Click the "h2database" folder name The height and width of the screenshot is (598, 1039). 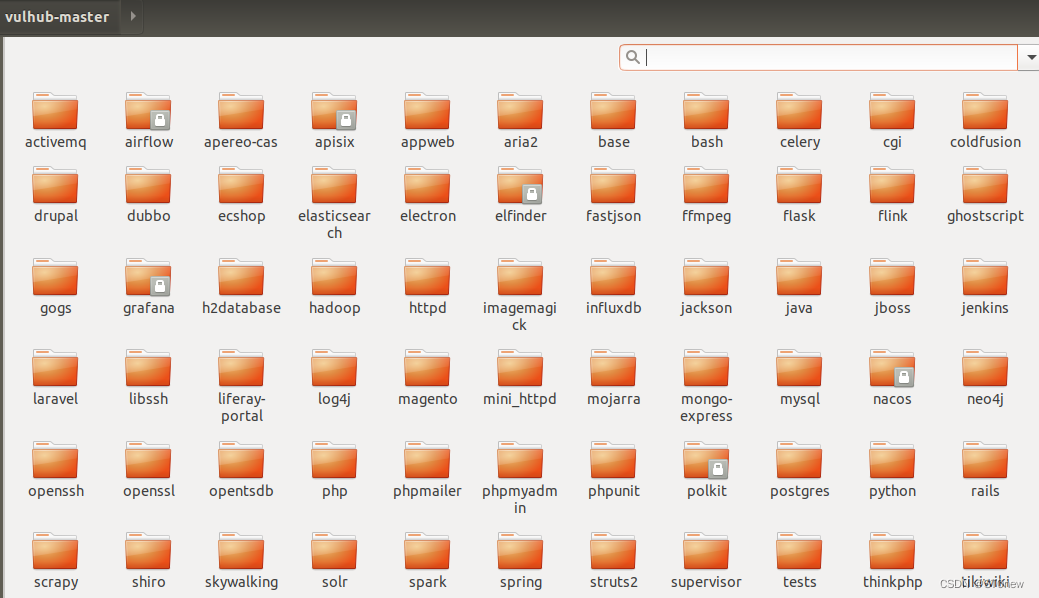point(241,308)
